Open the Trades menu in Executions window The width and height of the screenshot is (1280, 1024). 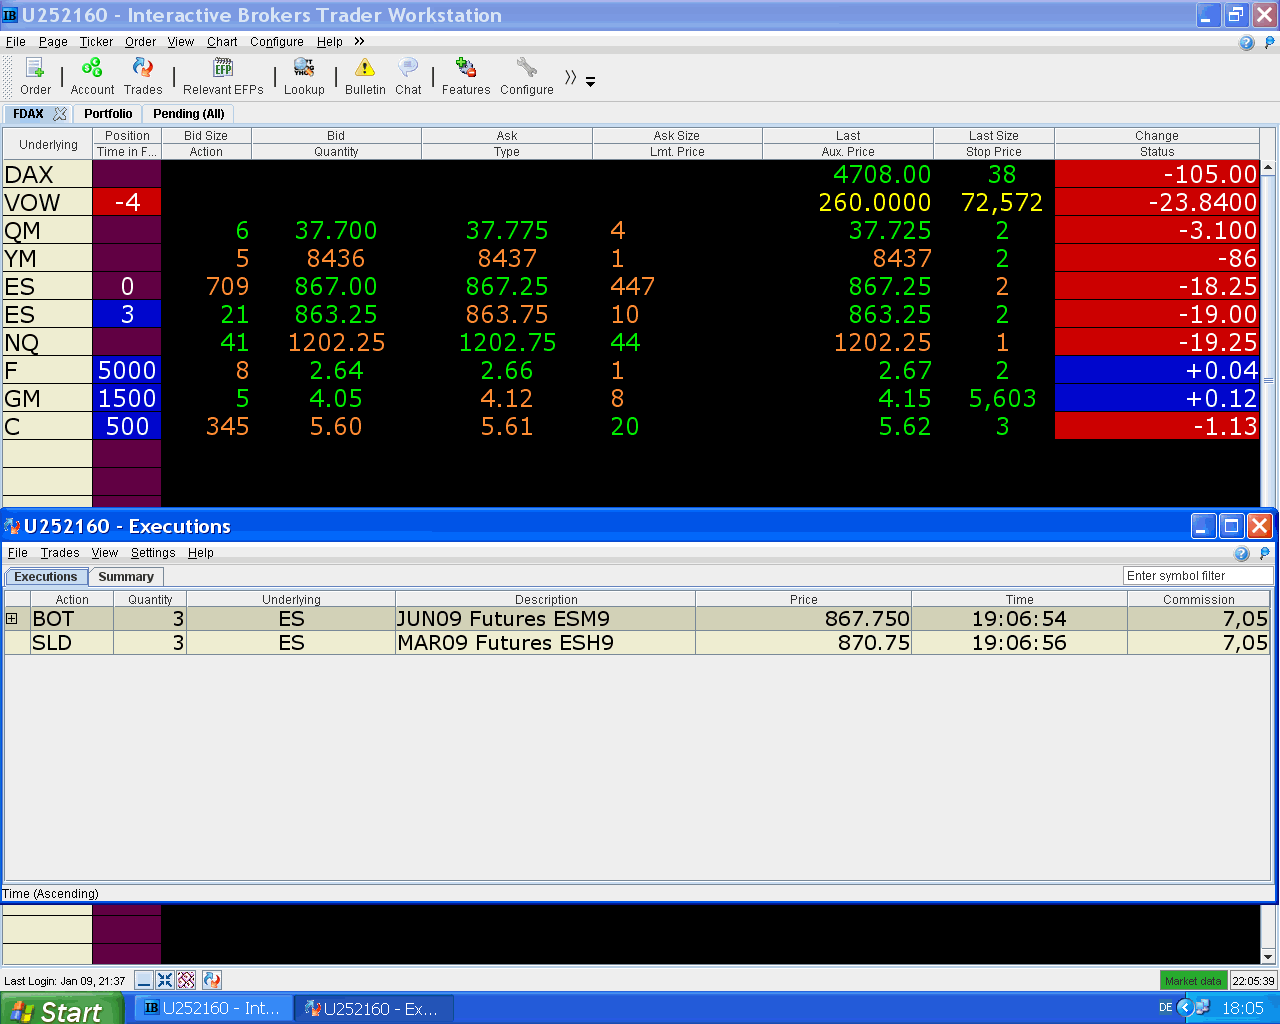coord(60,553)
